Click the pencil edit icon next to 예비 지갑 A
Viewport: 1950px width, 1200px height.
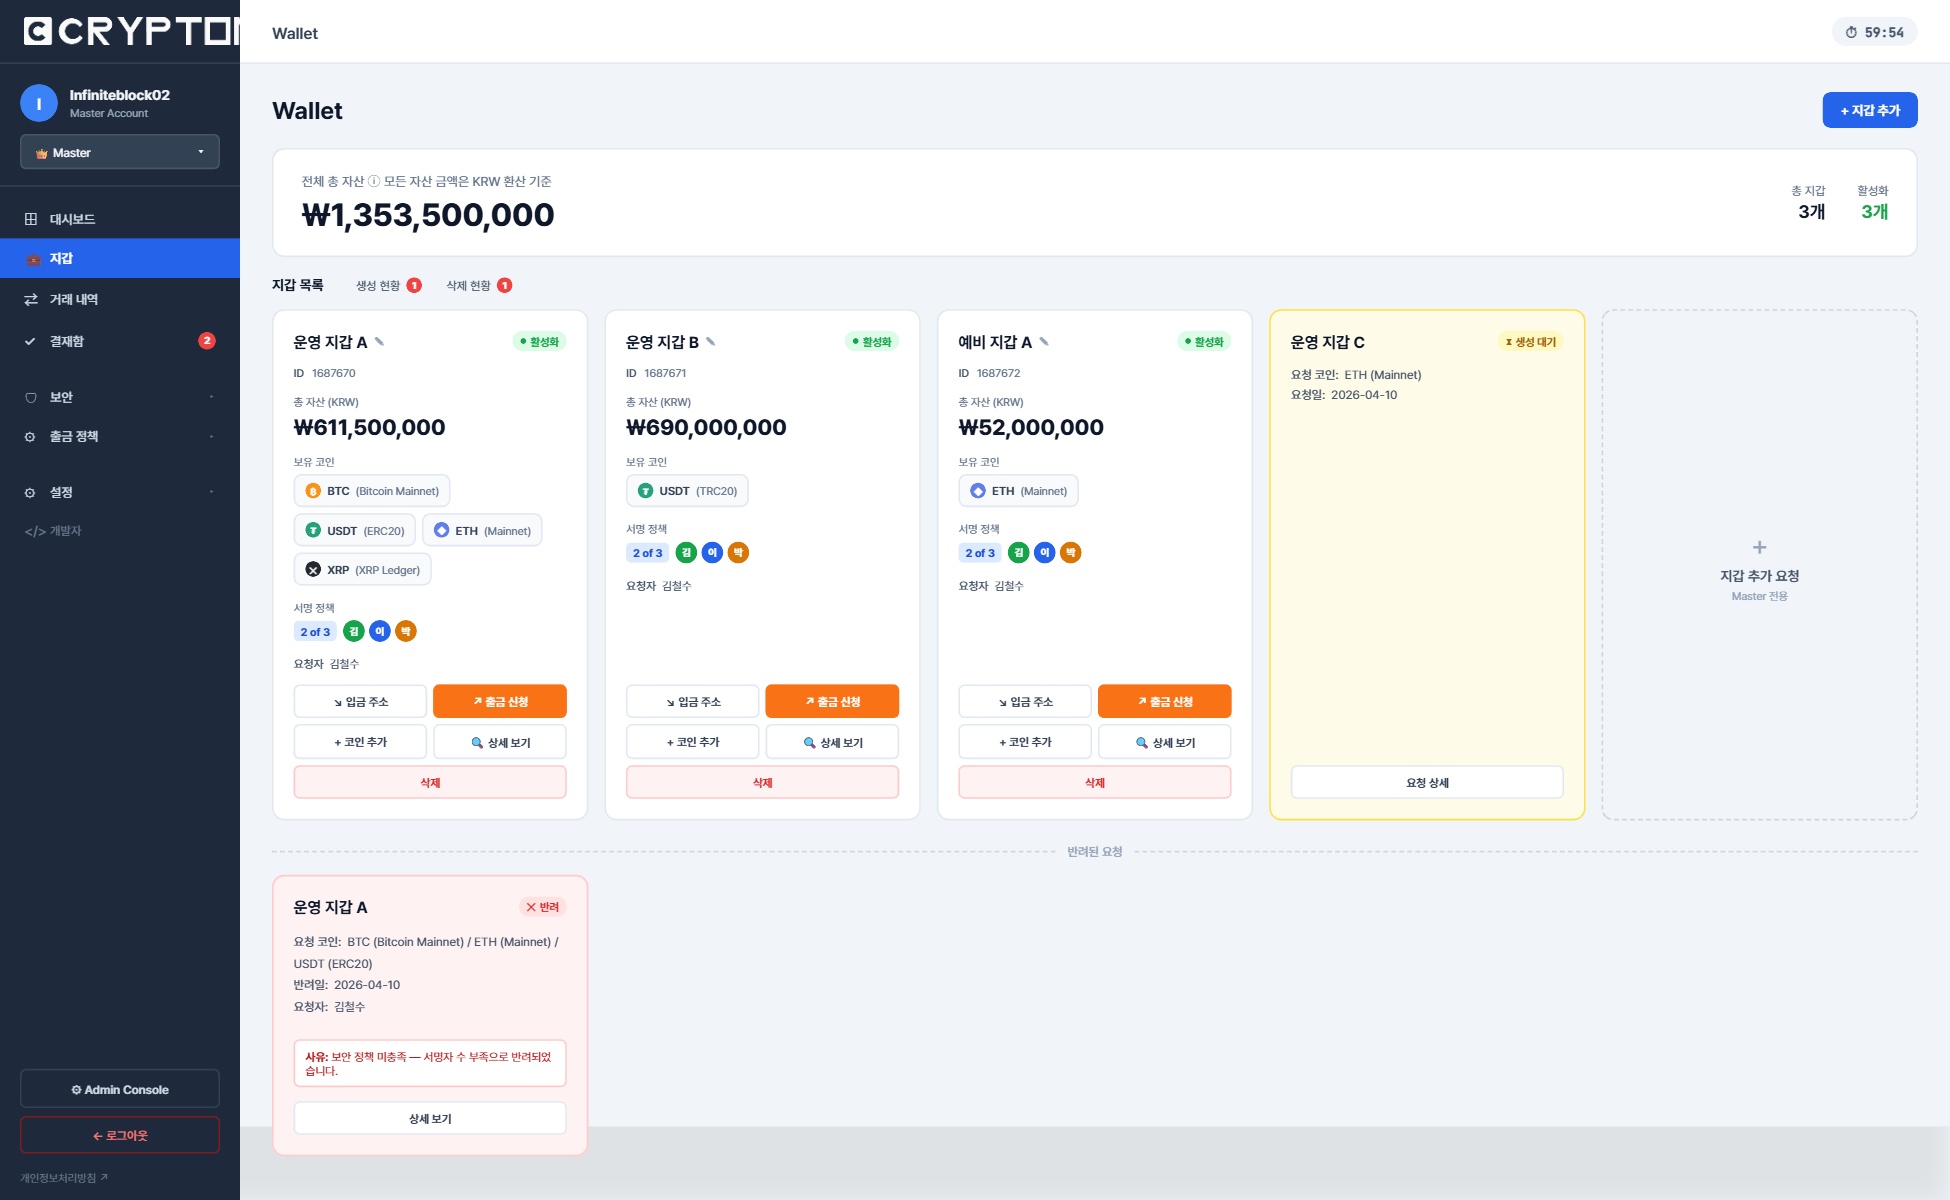(1044, 342)
